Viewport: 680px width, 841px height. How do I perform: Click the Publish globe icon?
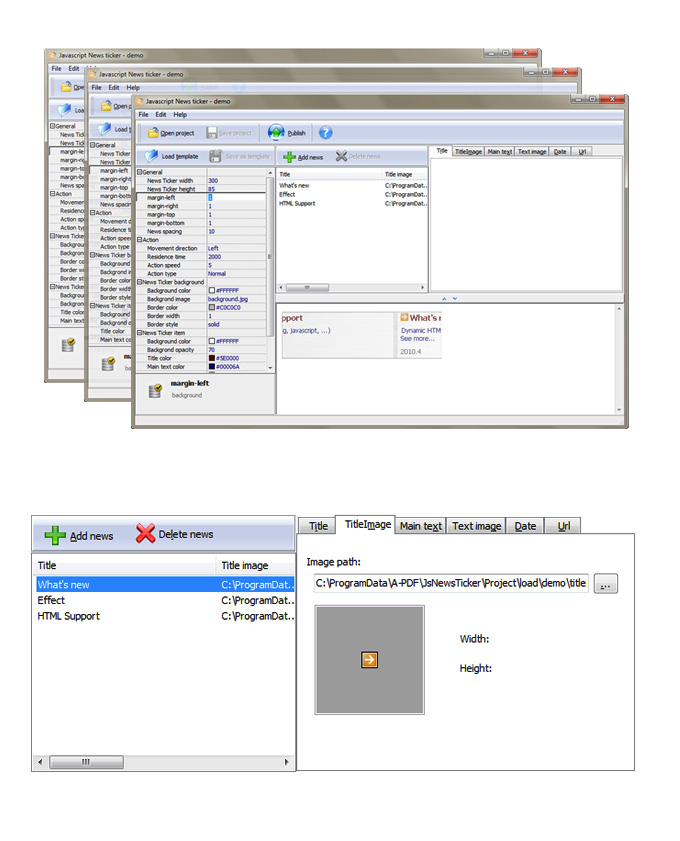coord(275,133)
